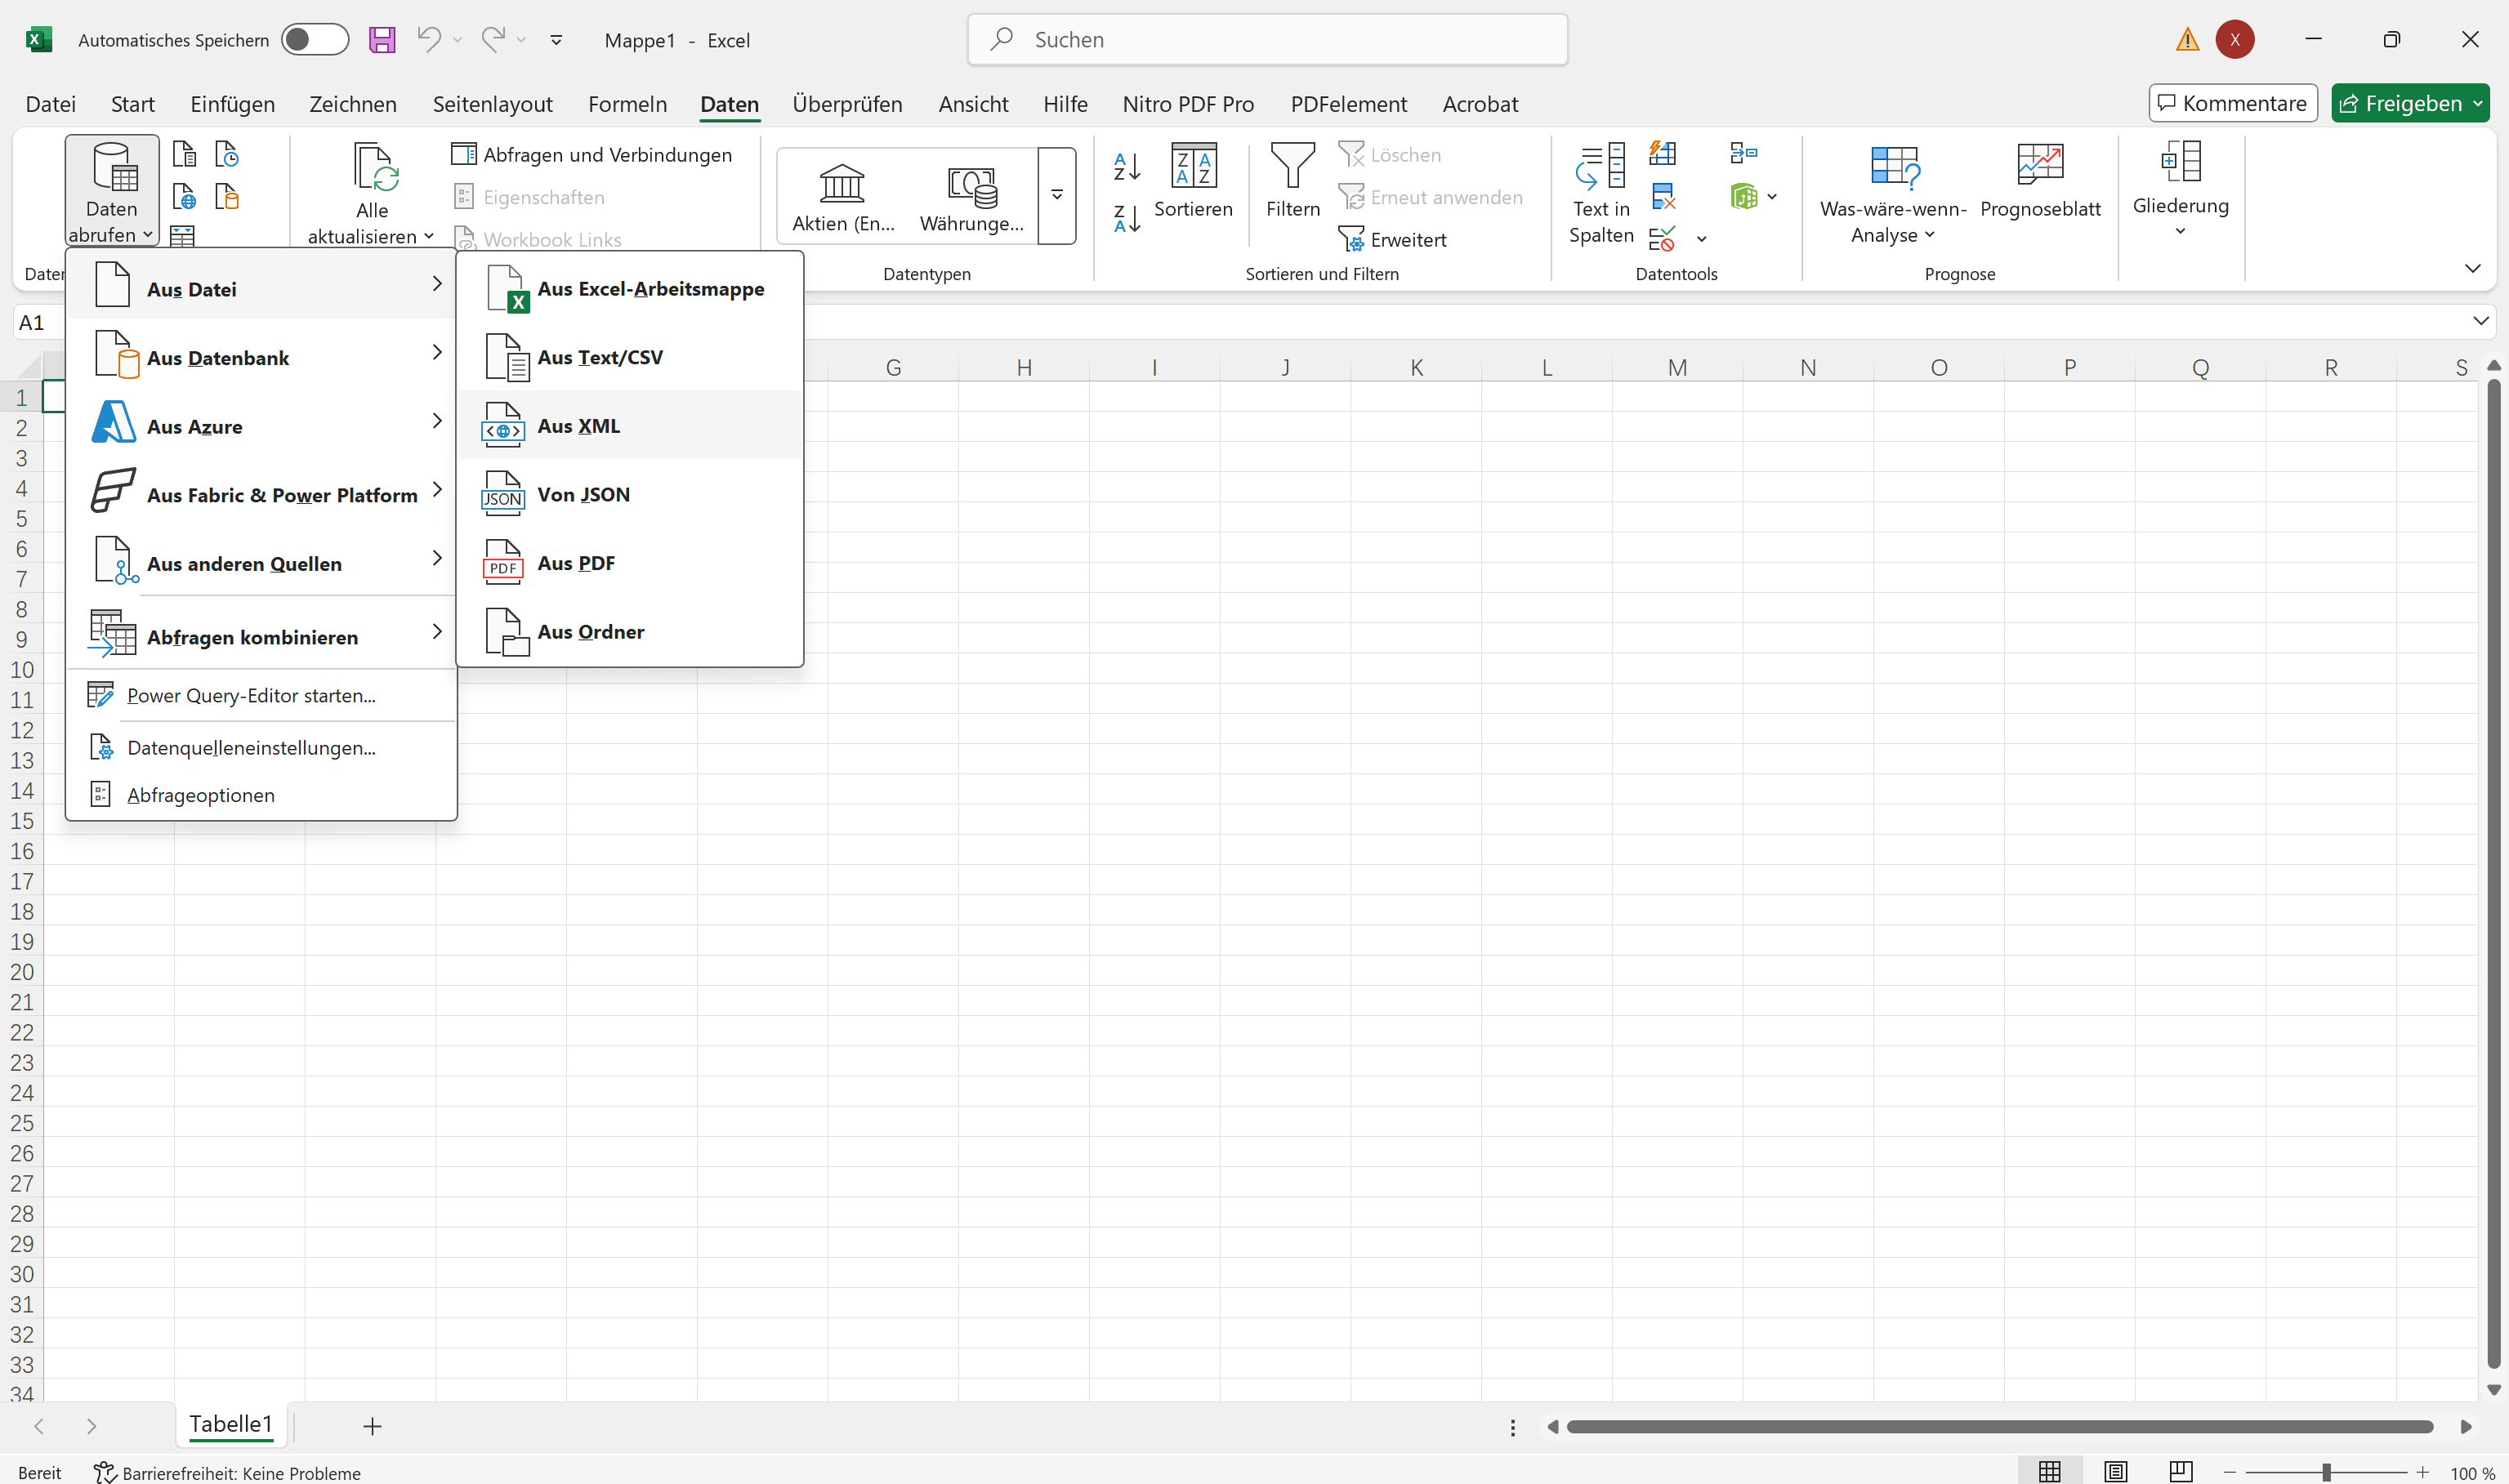
Task: Toggle the Filtern funnel button
Action: click(1292, 181)
